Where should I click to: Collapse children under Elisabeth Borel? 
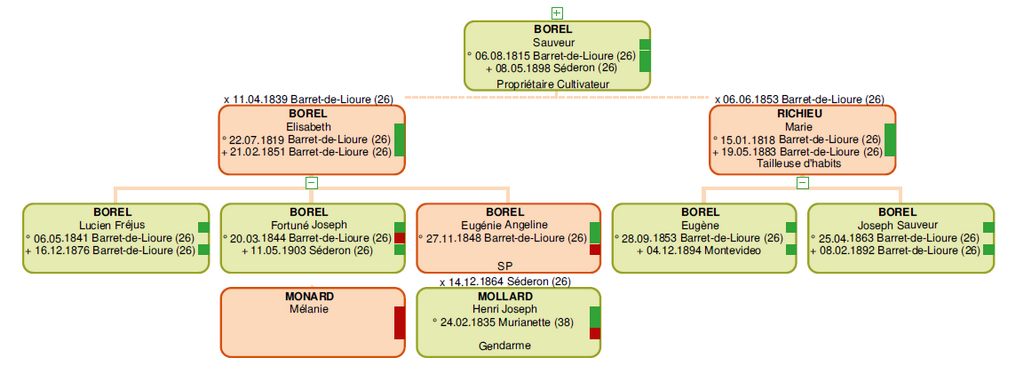[312, 183]
